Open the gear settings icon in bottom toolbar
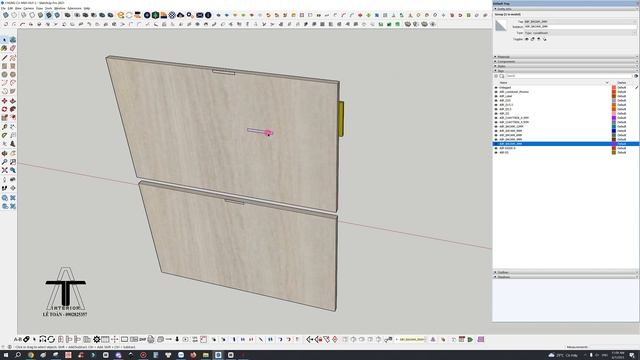 coord(97,339)
